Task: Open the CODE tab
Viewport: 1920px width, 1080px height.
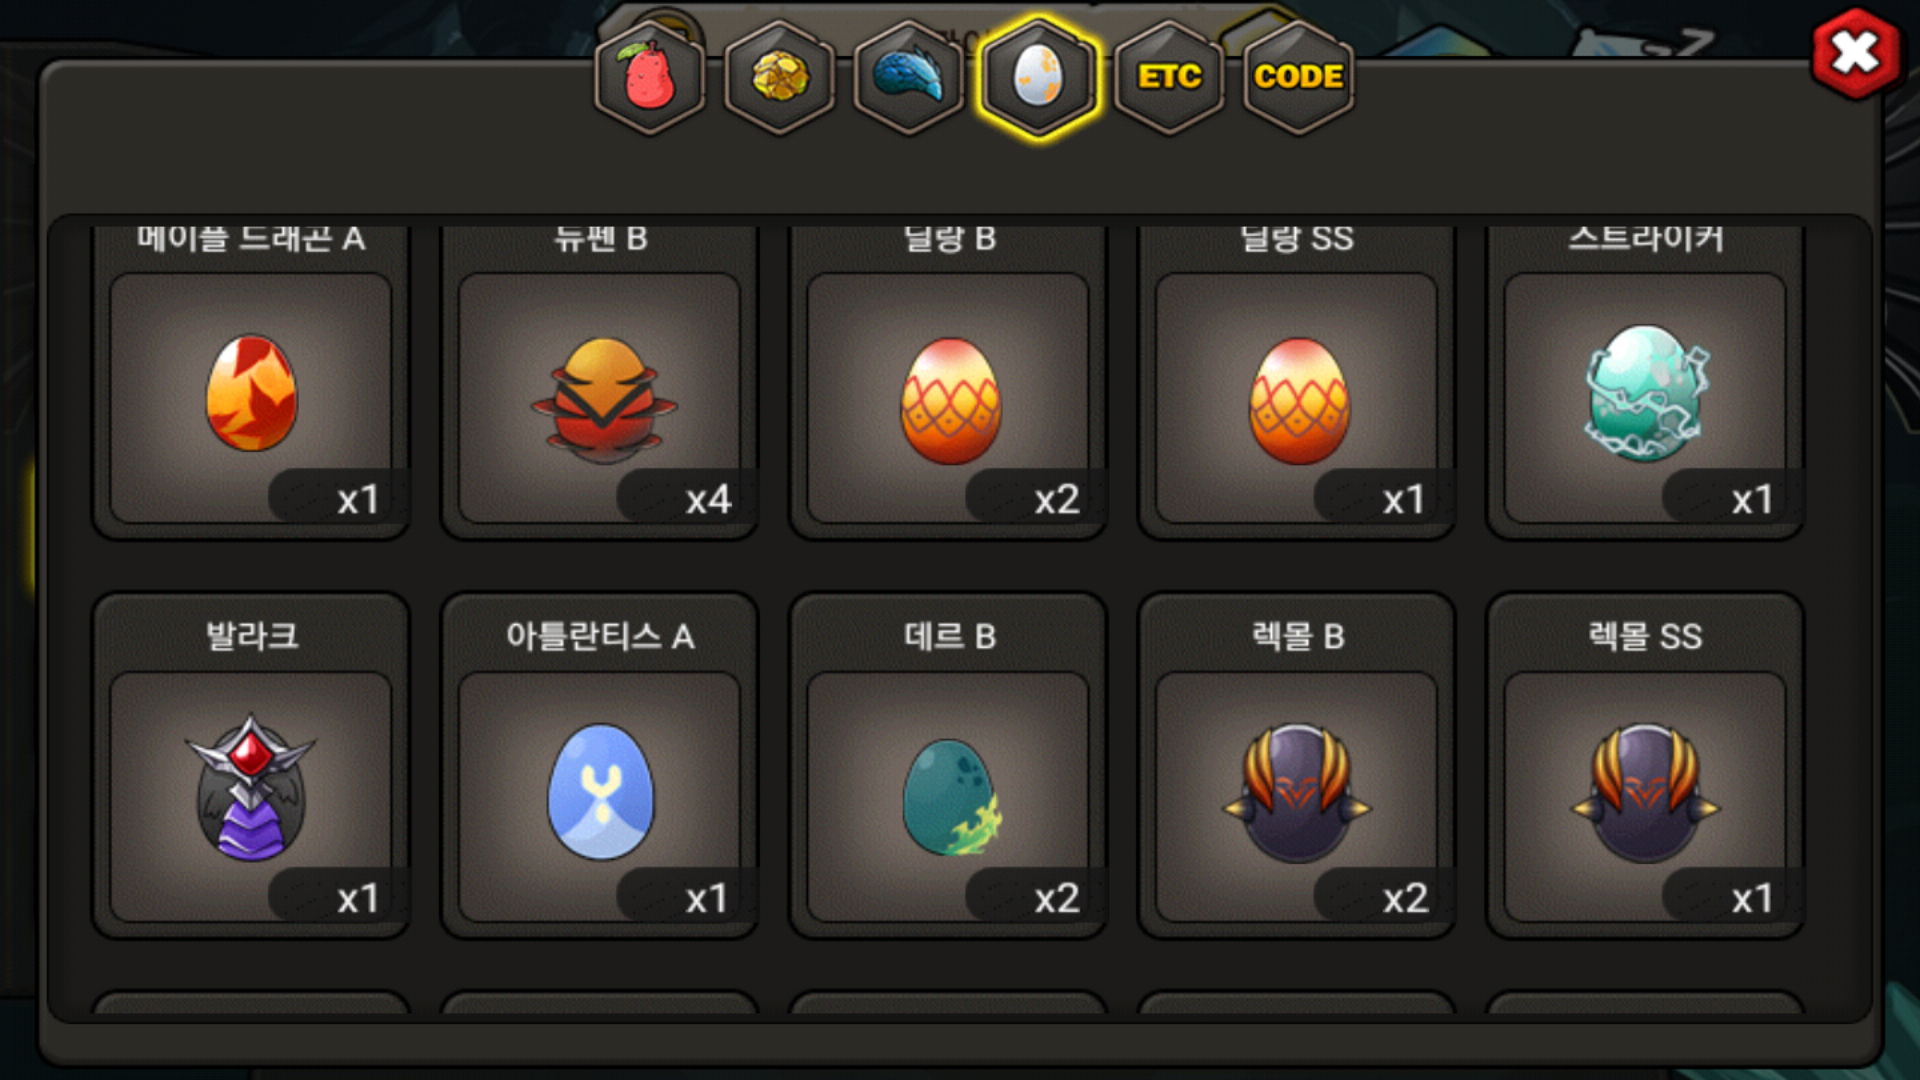Action: point(1299,77)
